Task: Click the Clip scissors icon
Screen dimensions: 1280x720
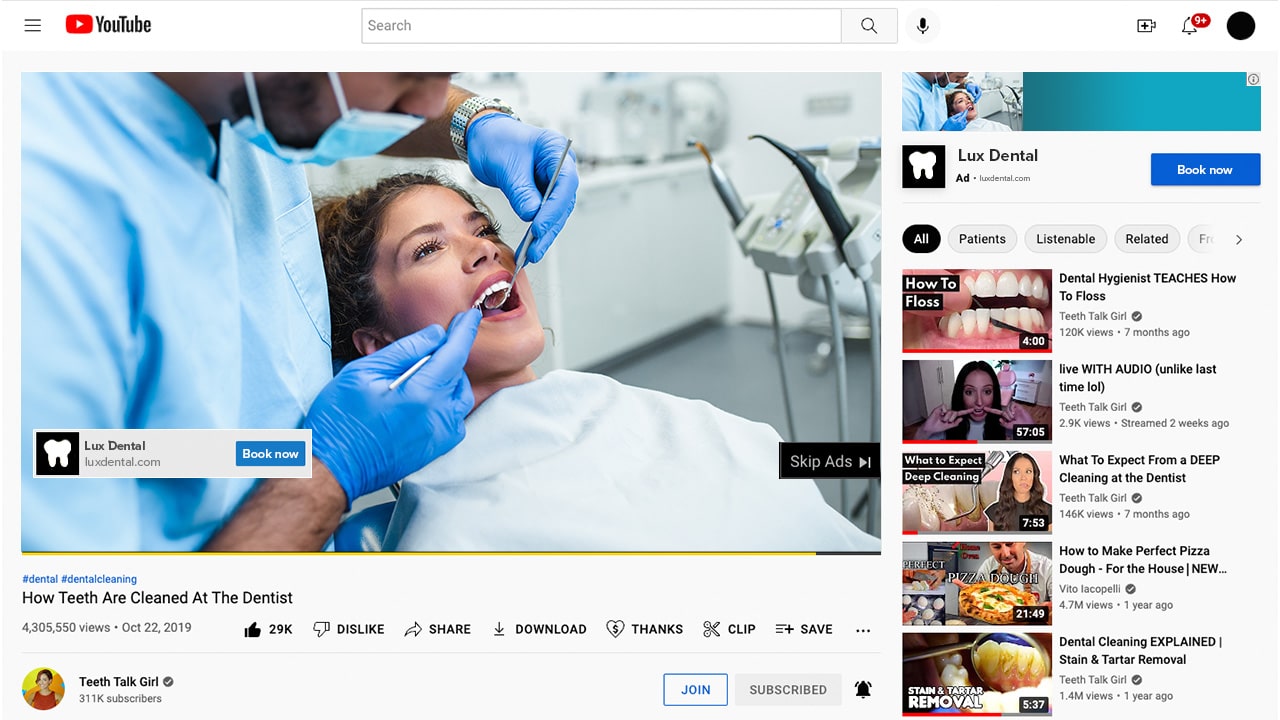Action: 712,629
